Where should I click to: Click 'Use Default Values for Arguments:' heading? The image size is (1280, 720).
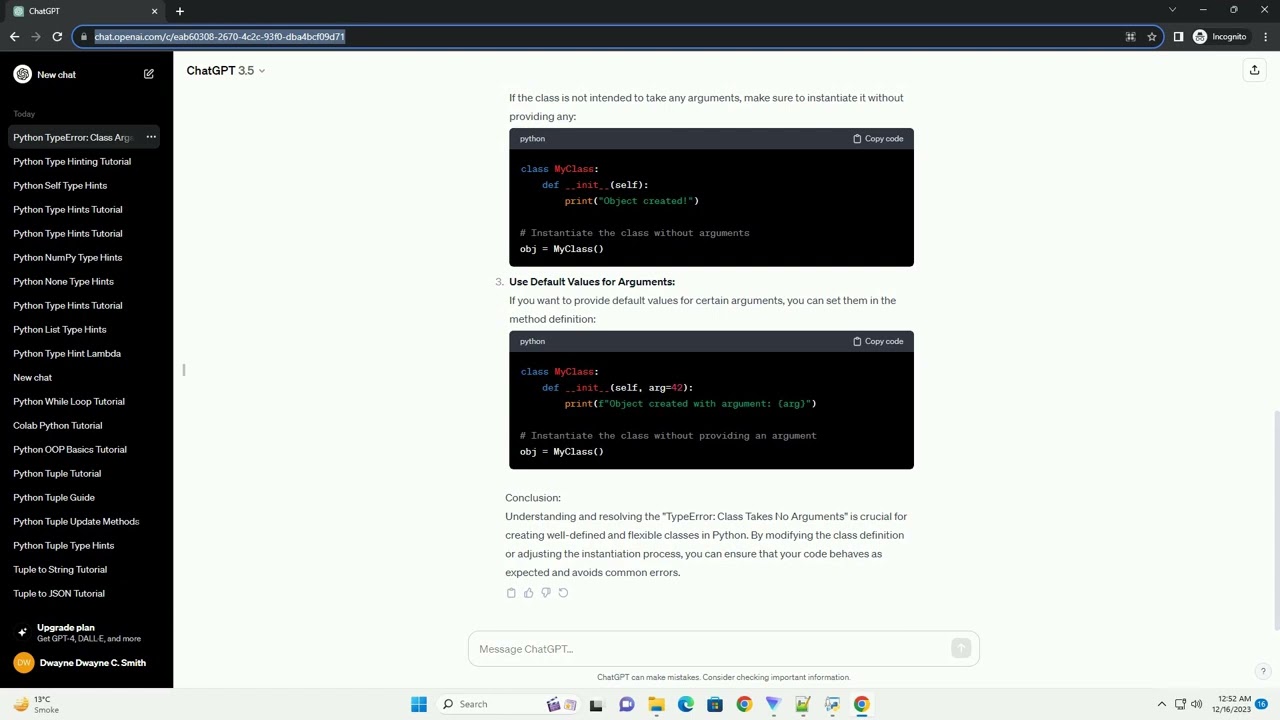pyautogui.click(x=592, y=282)
